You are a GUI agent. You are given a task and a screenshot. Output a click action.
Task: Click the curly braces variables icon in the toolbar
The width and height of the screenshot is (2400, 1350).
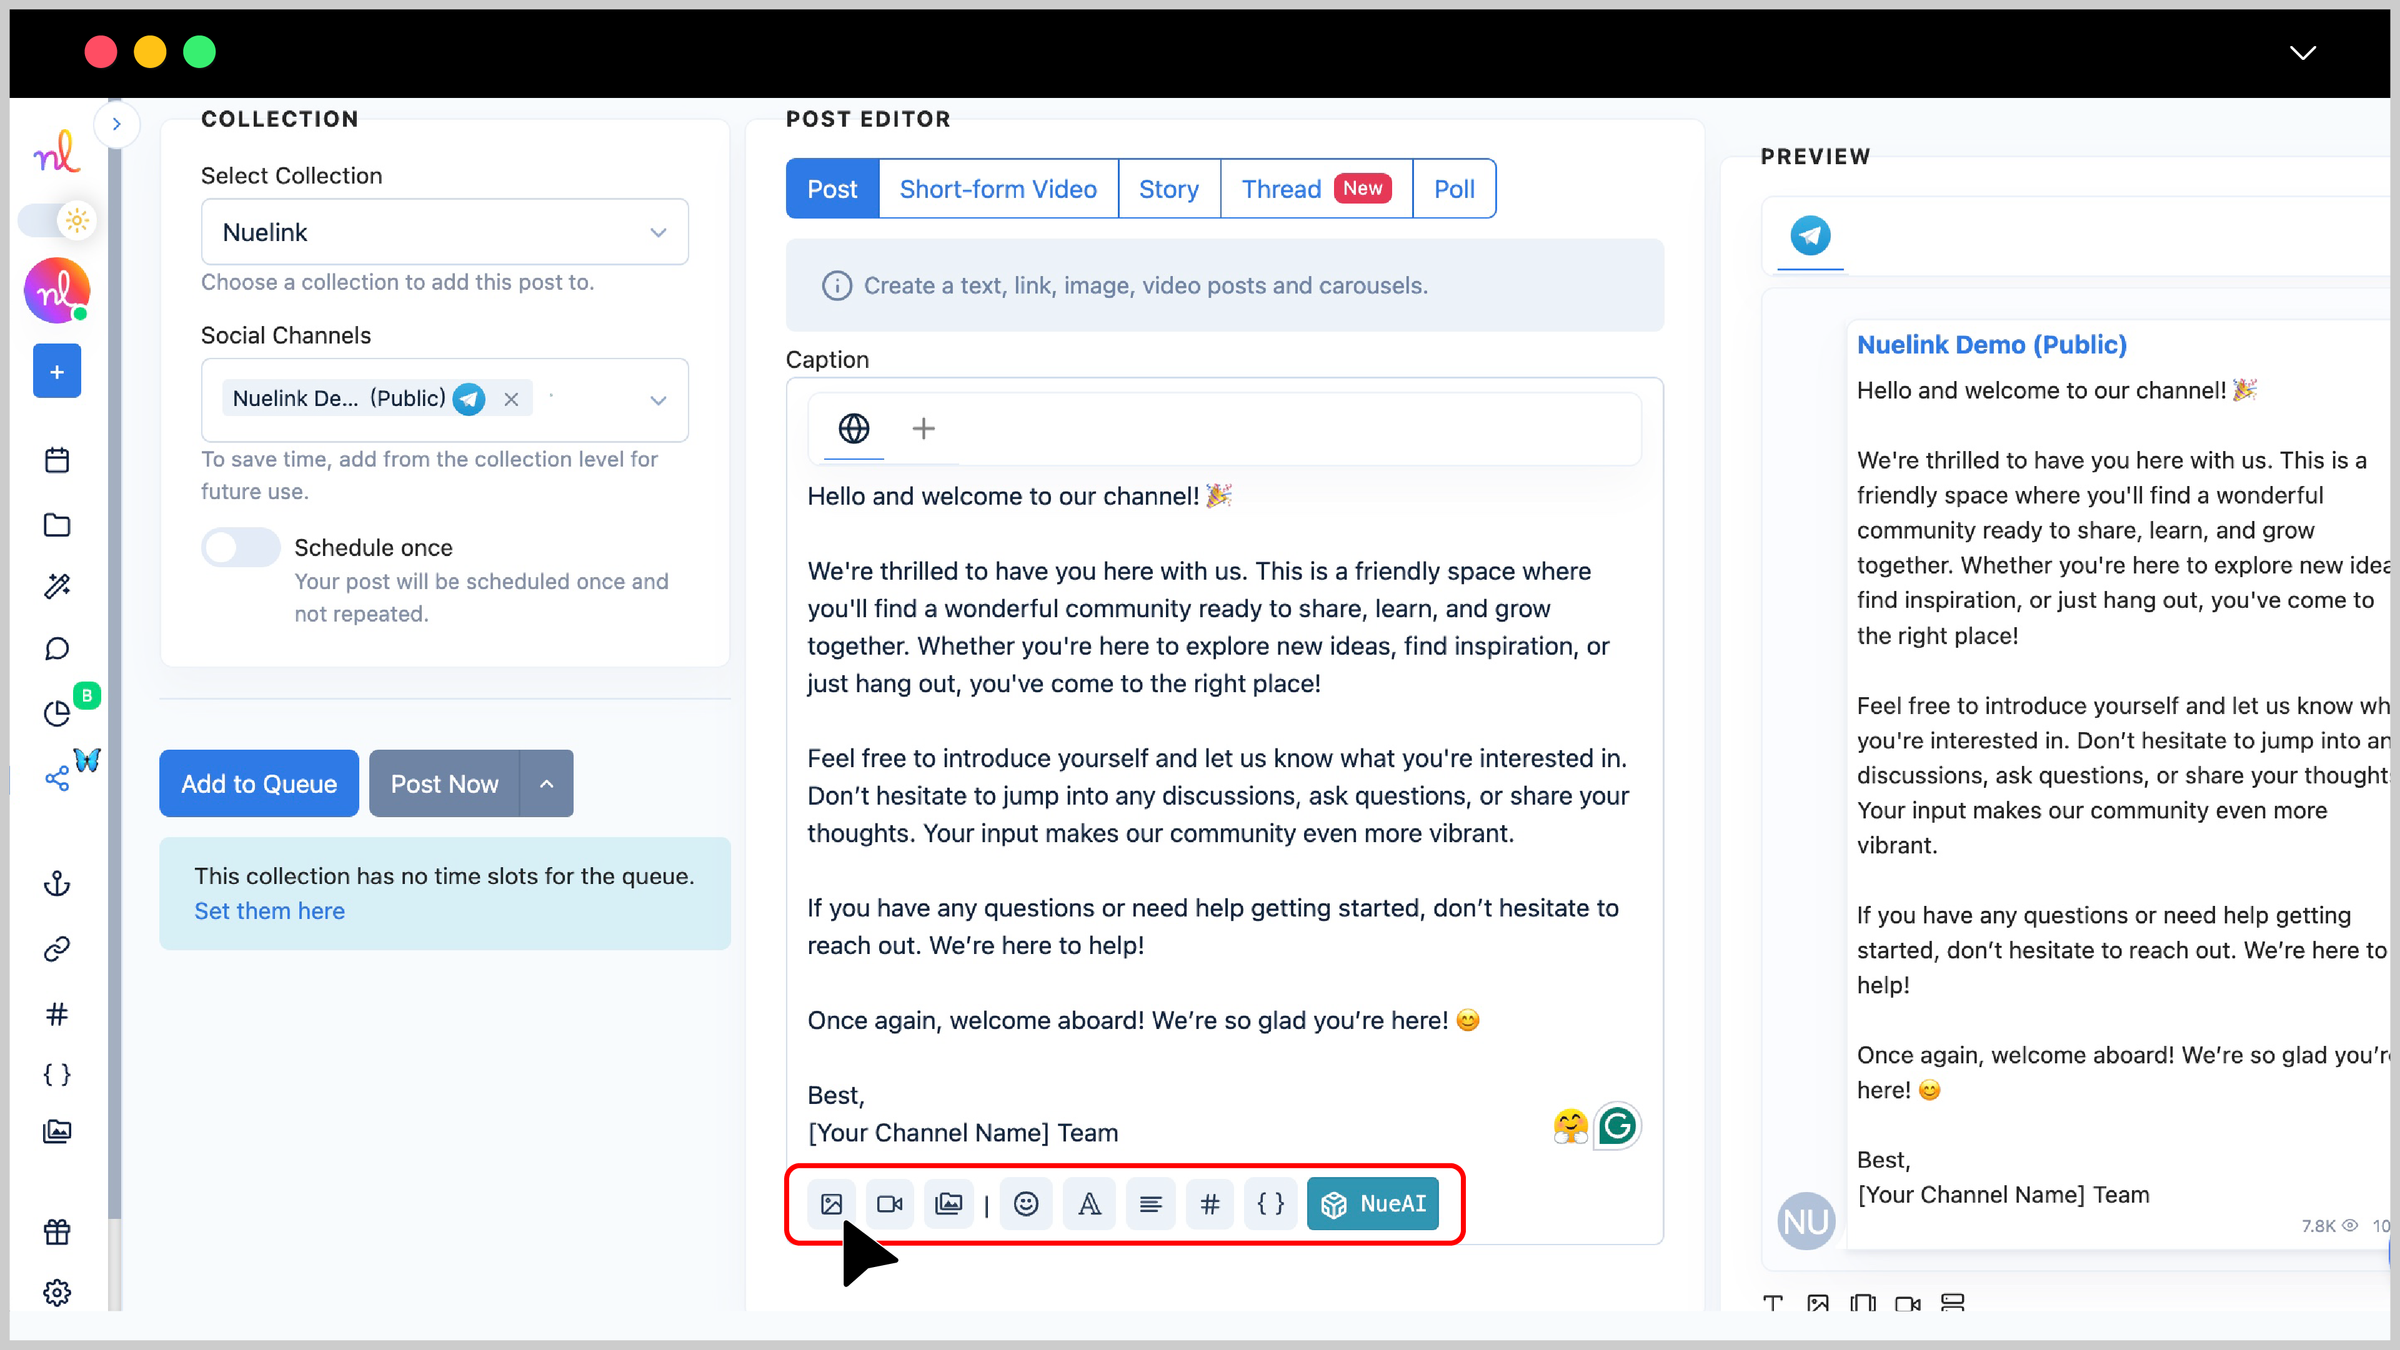[1270, 1204]
